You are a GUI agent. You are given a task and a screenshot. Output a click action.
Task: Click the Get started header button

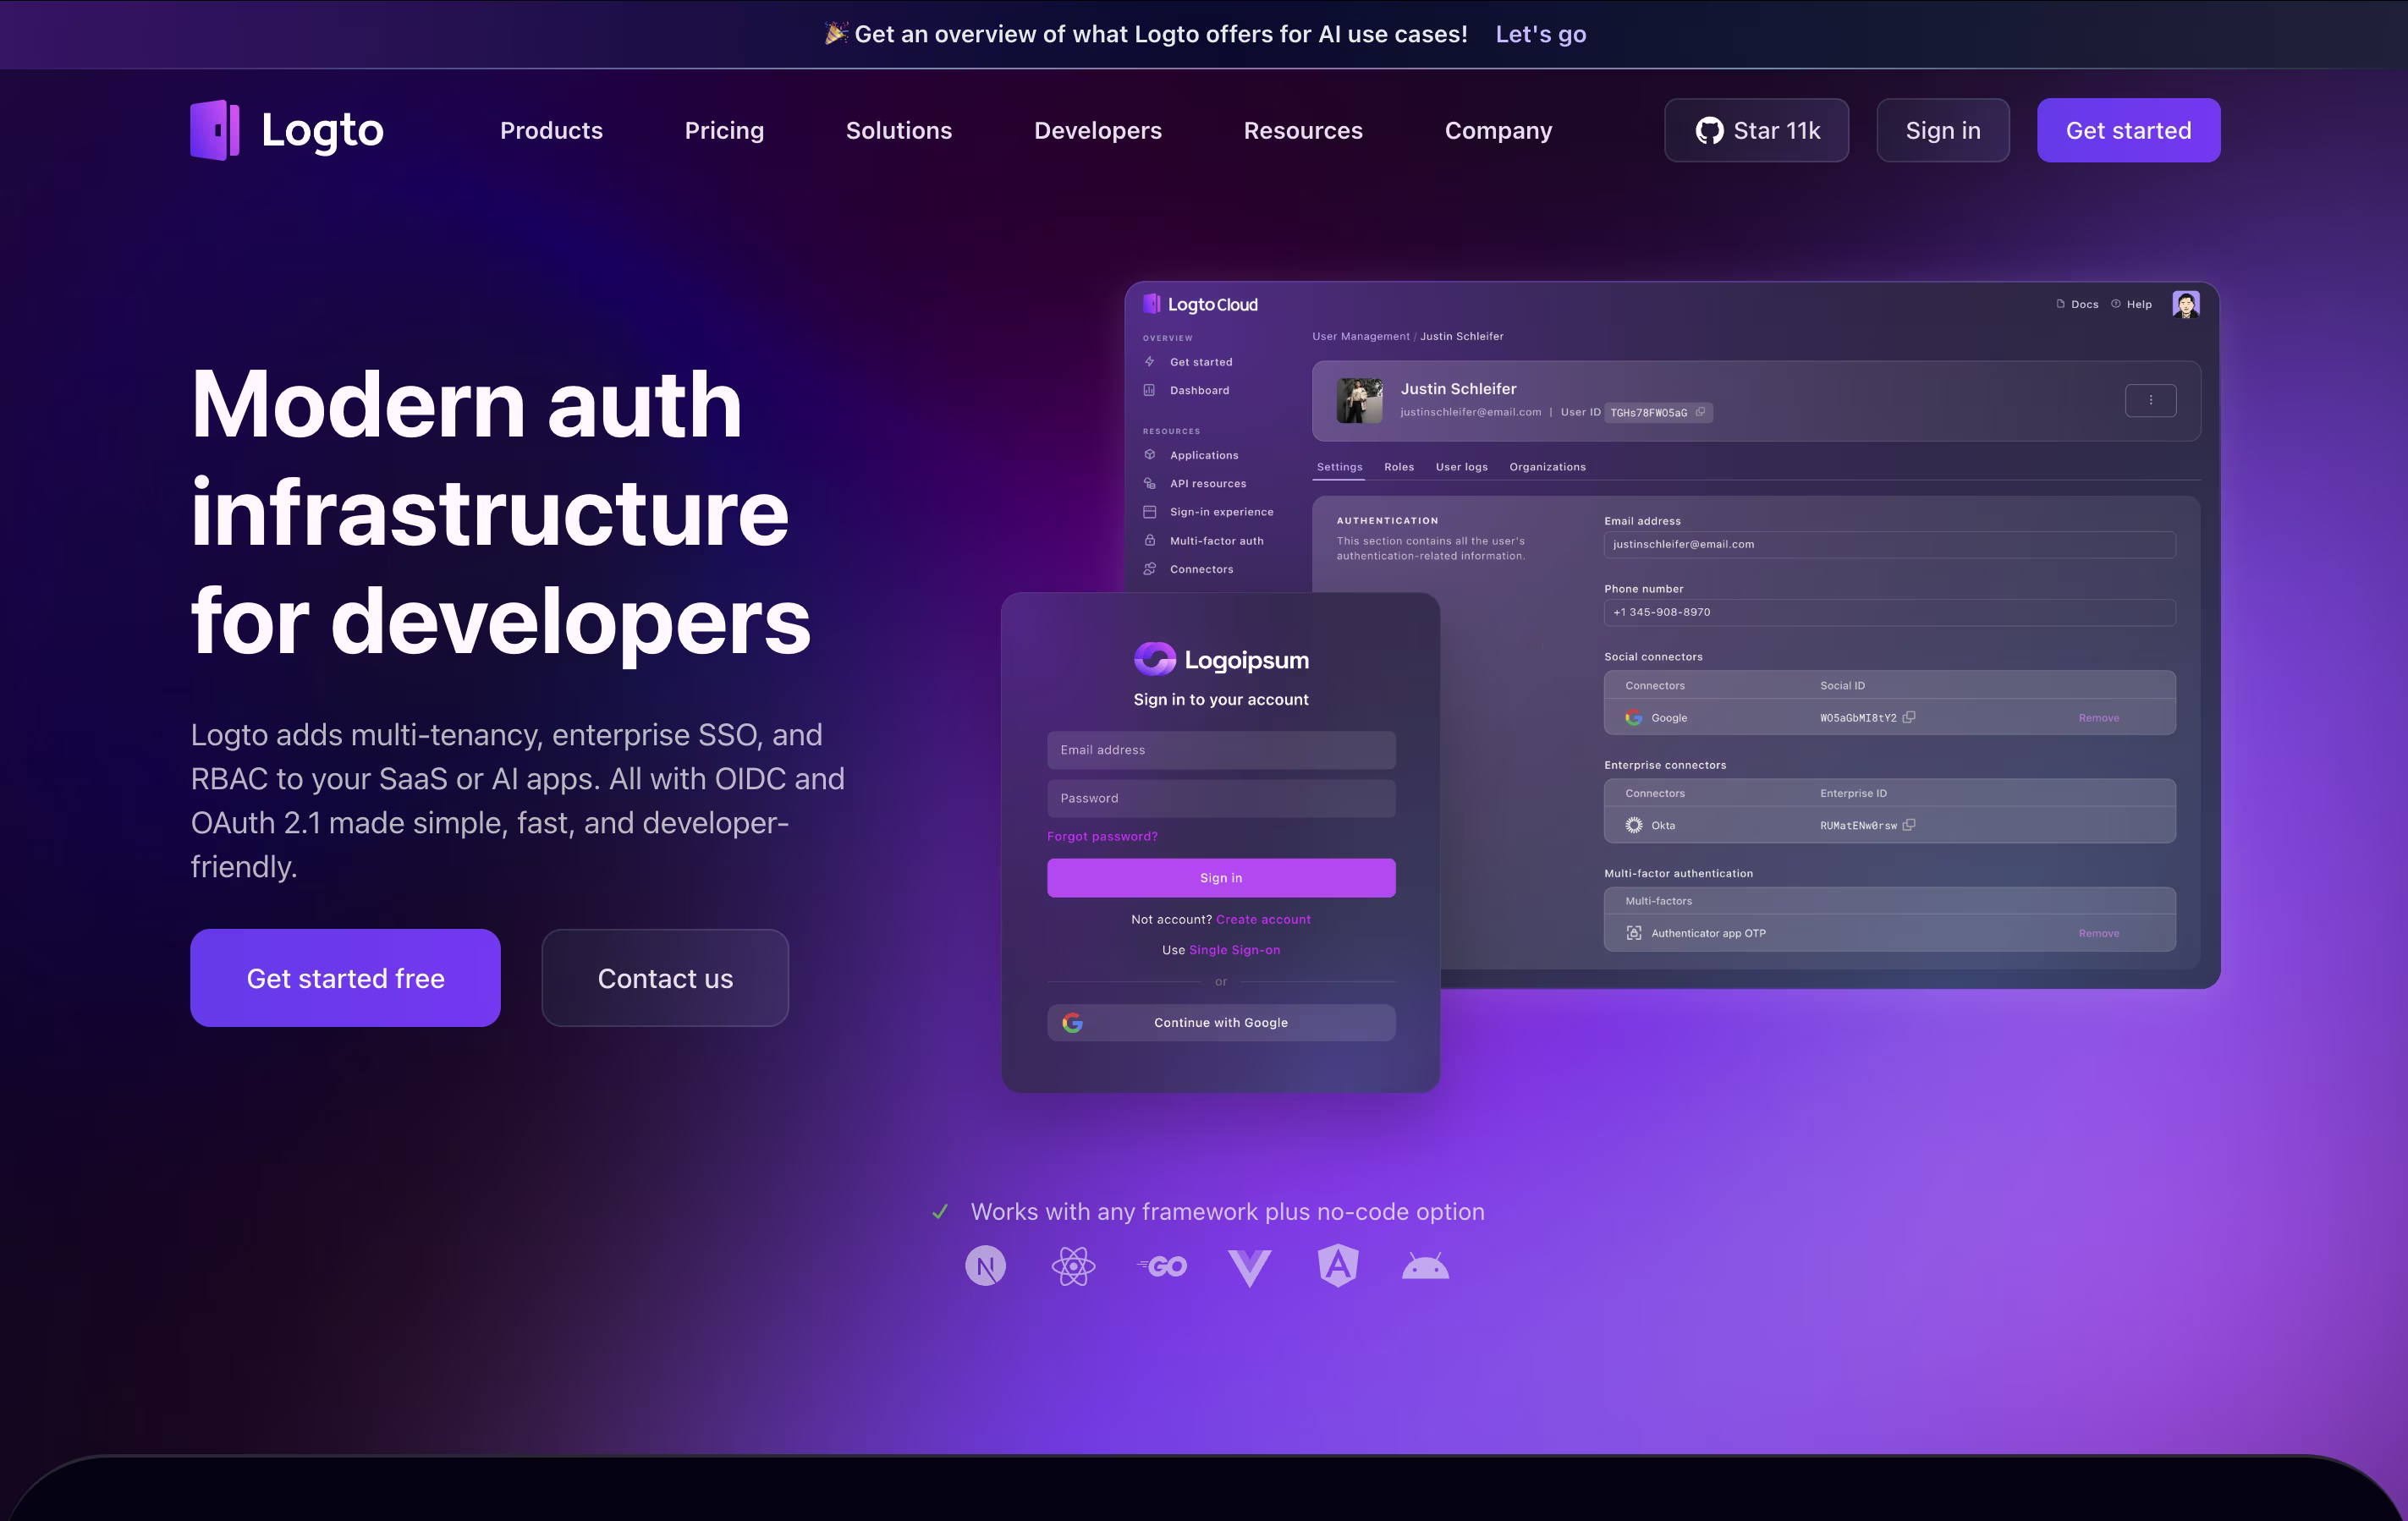(2128, 130)
